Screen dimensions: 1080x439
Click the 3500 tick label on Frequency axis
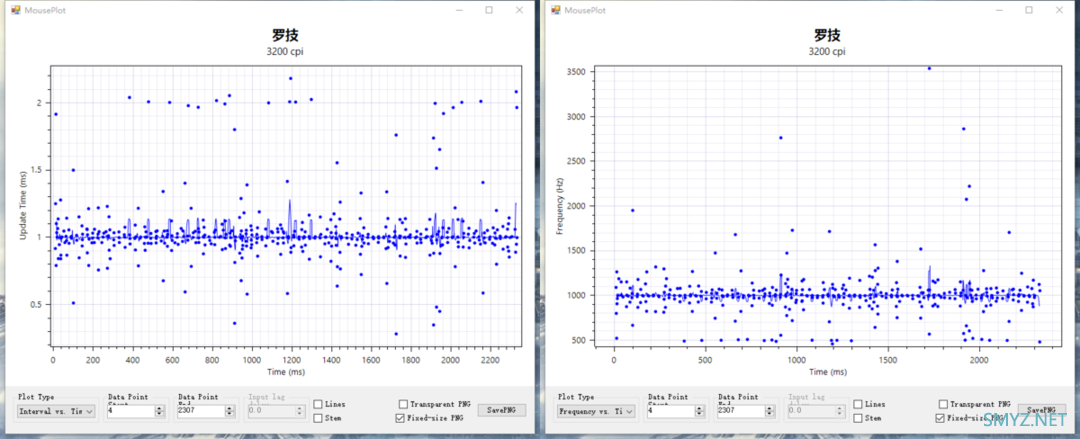point(577,72)
